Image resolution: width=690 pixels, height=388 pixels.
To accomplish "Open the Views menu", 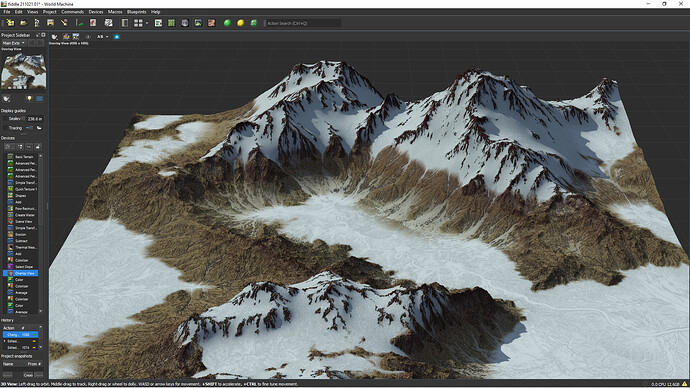I will (33, 12).
